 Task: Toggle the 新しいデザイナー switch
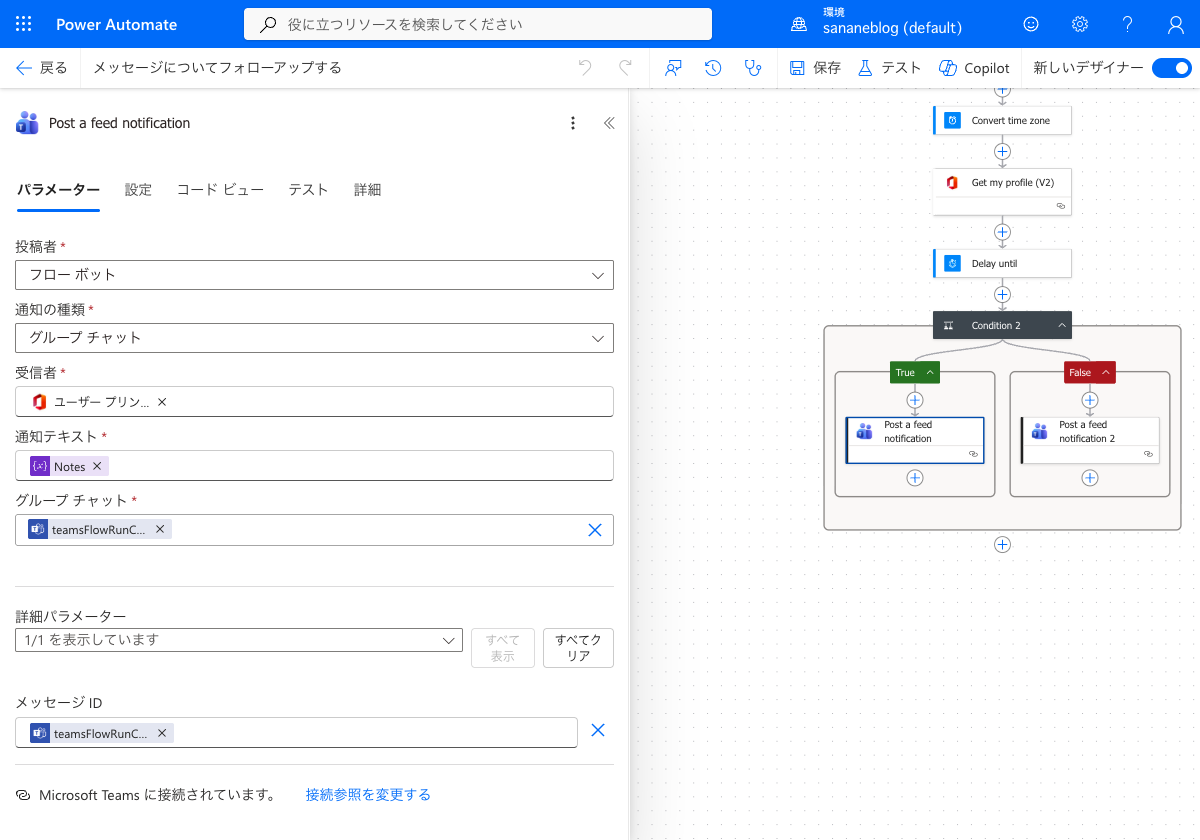point(1171,68)
